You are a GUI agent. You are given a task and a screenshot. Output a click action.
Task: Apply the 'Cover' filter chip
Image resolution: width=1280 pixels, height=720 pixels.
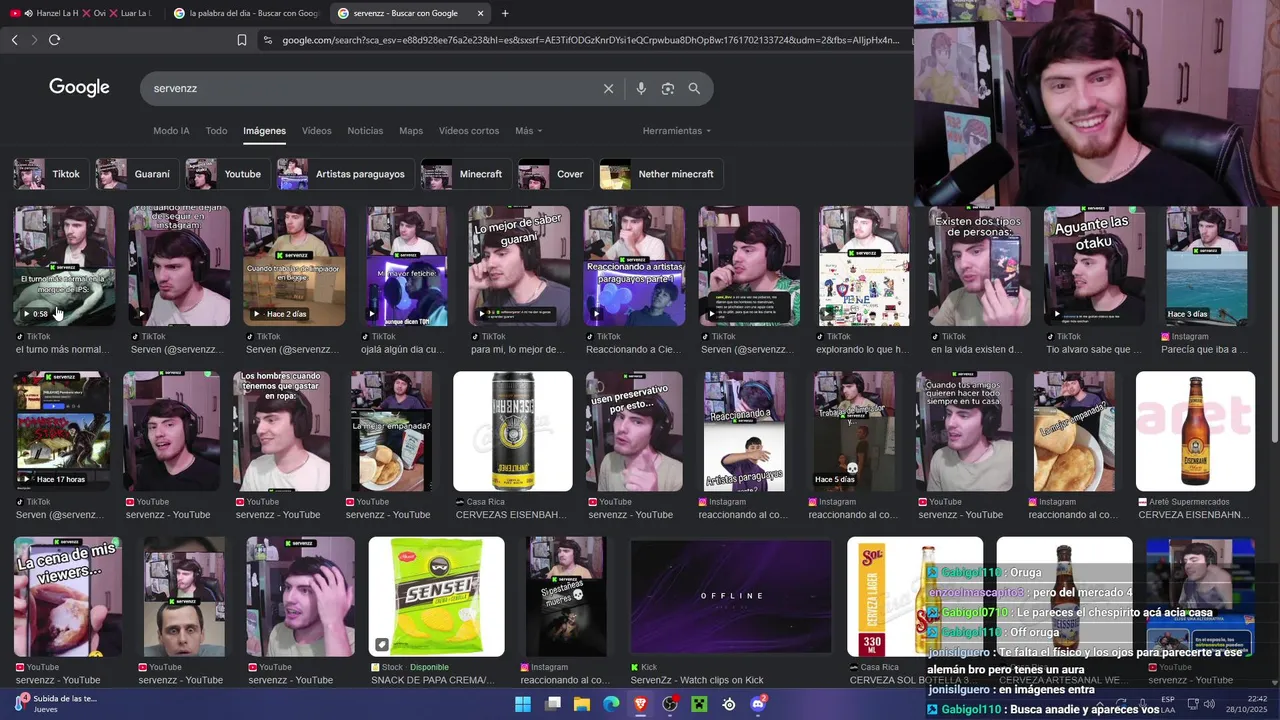554,174
